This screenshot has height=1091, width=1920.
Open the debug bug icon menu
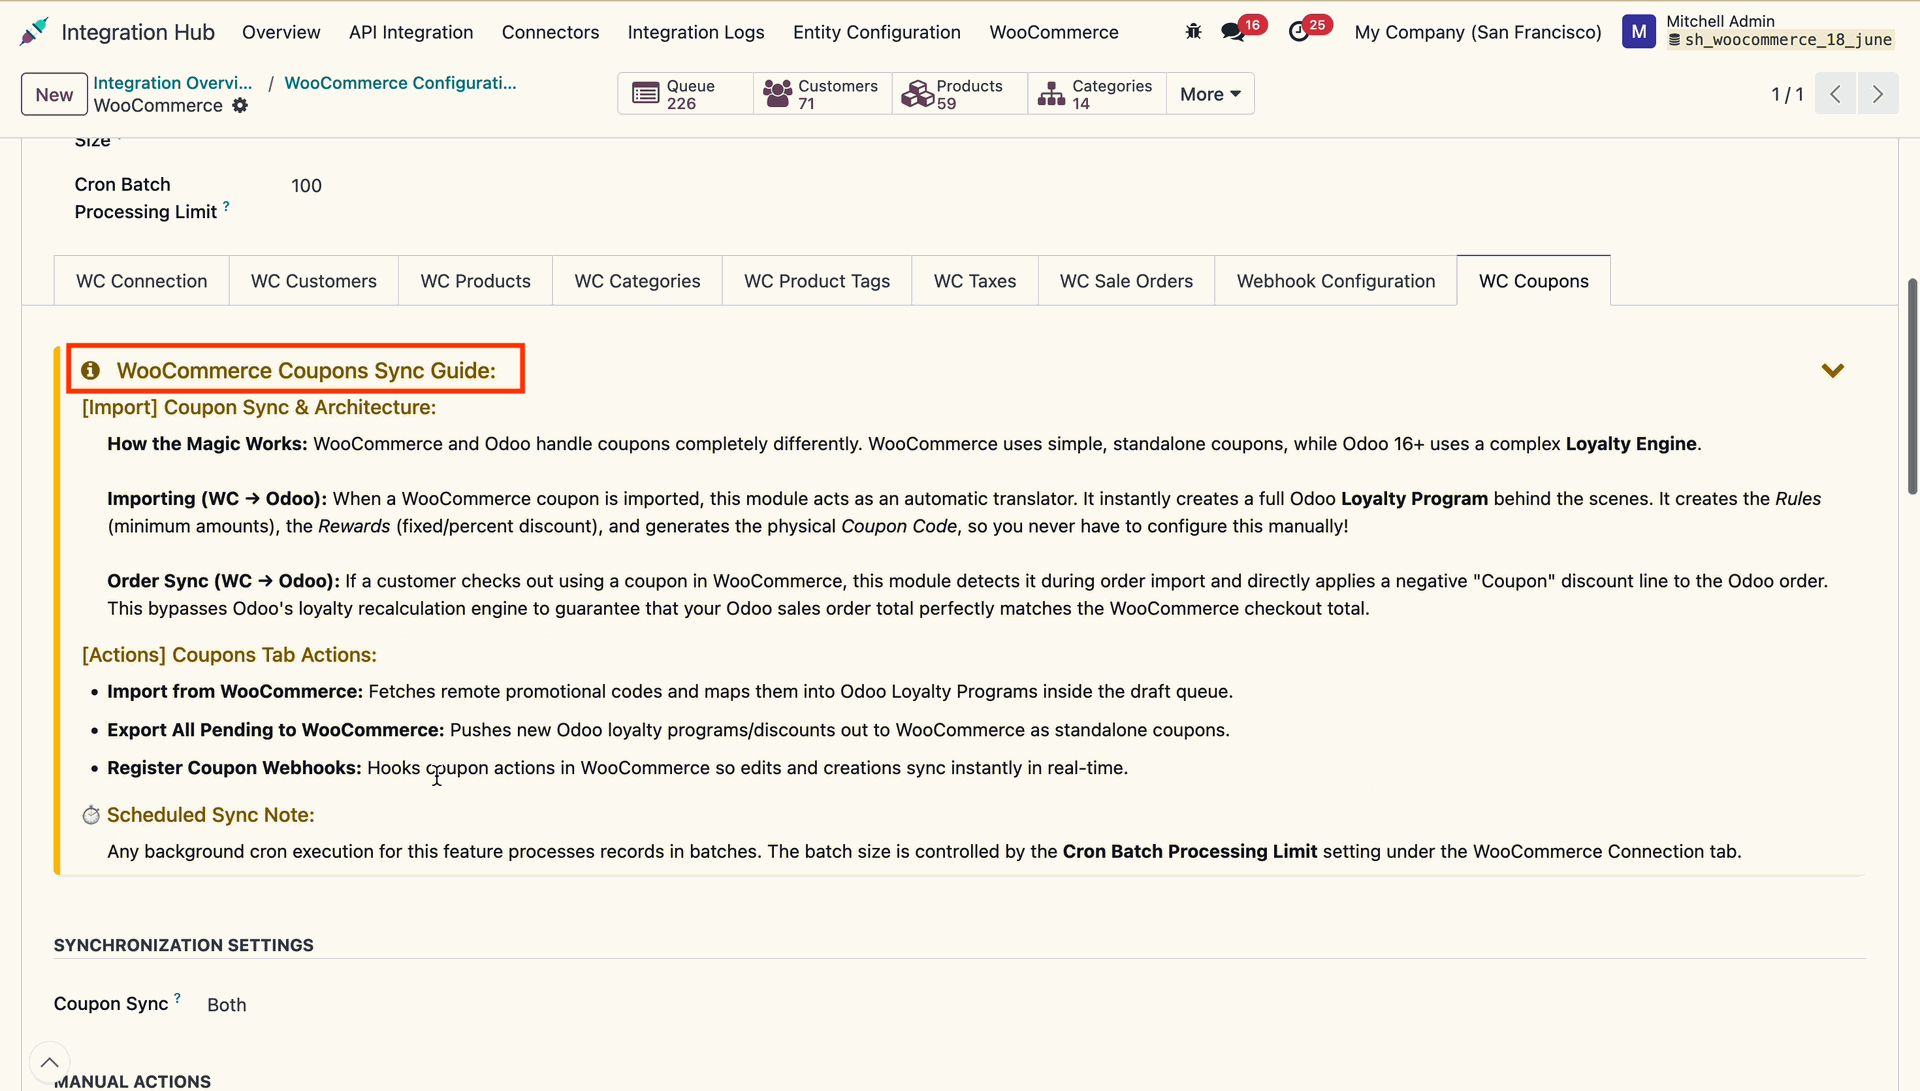[x=1193, y=32]
